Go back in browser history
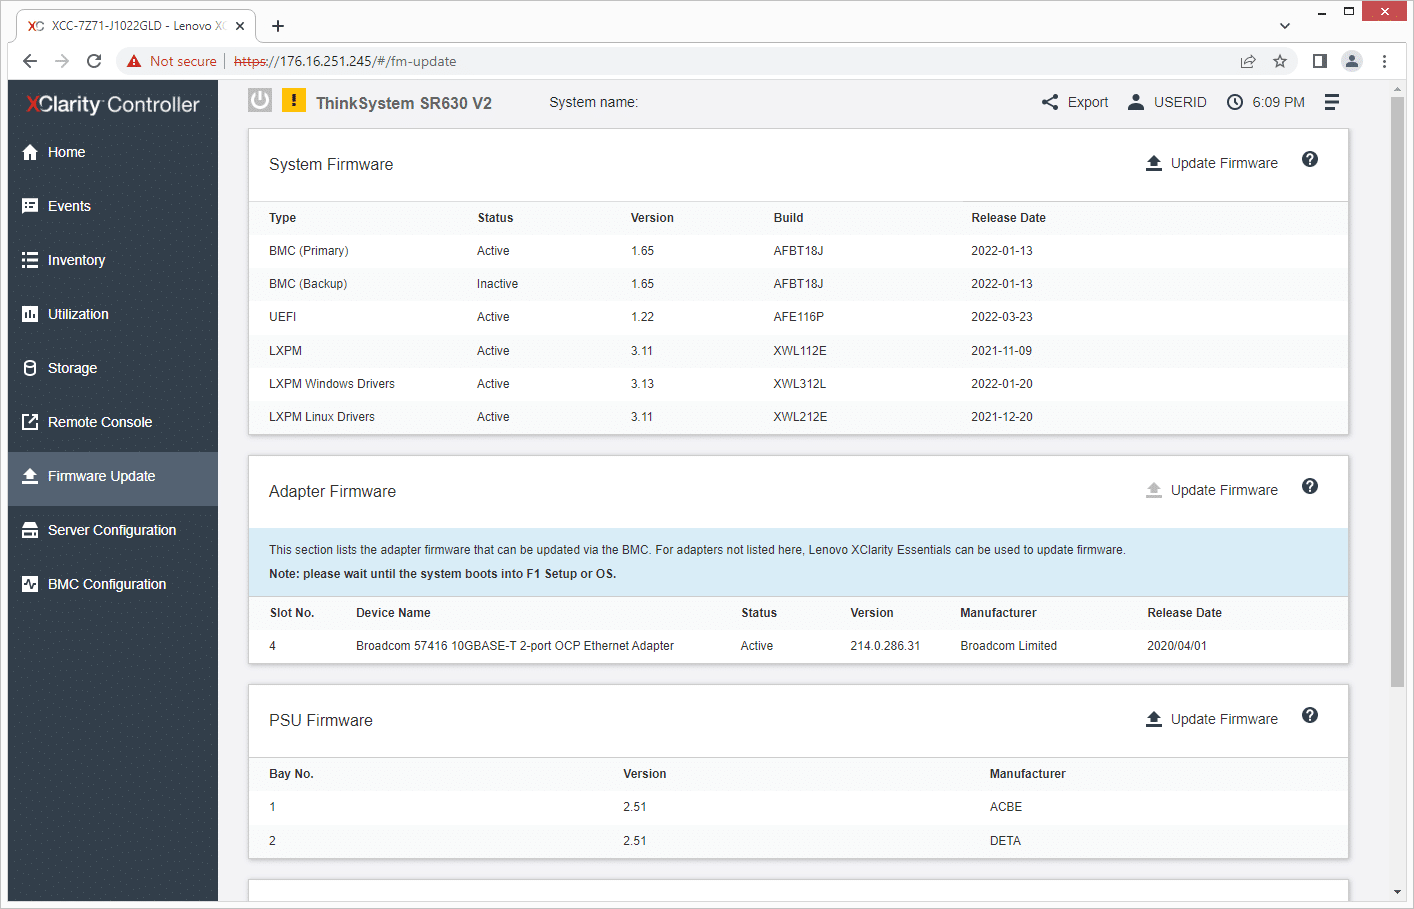 click(x=30, y=61)
